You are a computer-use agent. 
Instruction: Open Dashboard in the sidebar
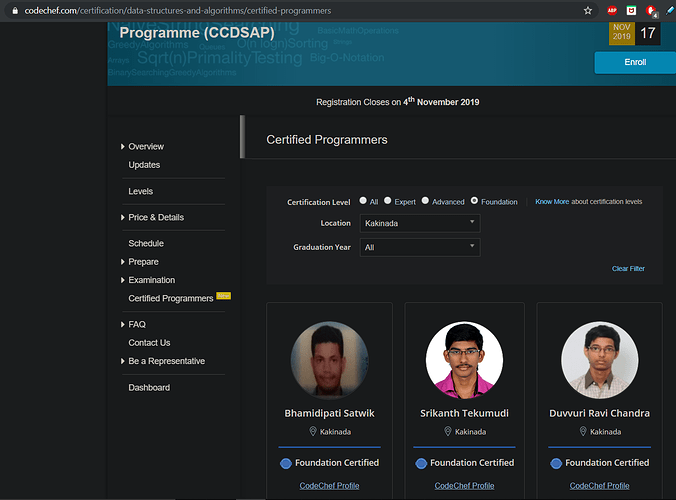149,388
